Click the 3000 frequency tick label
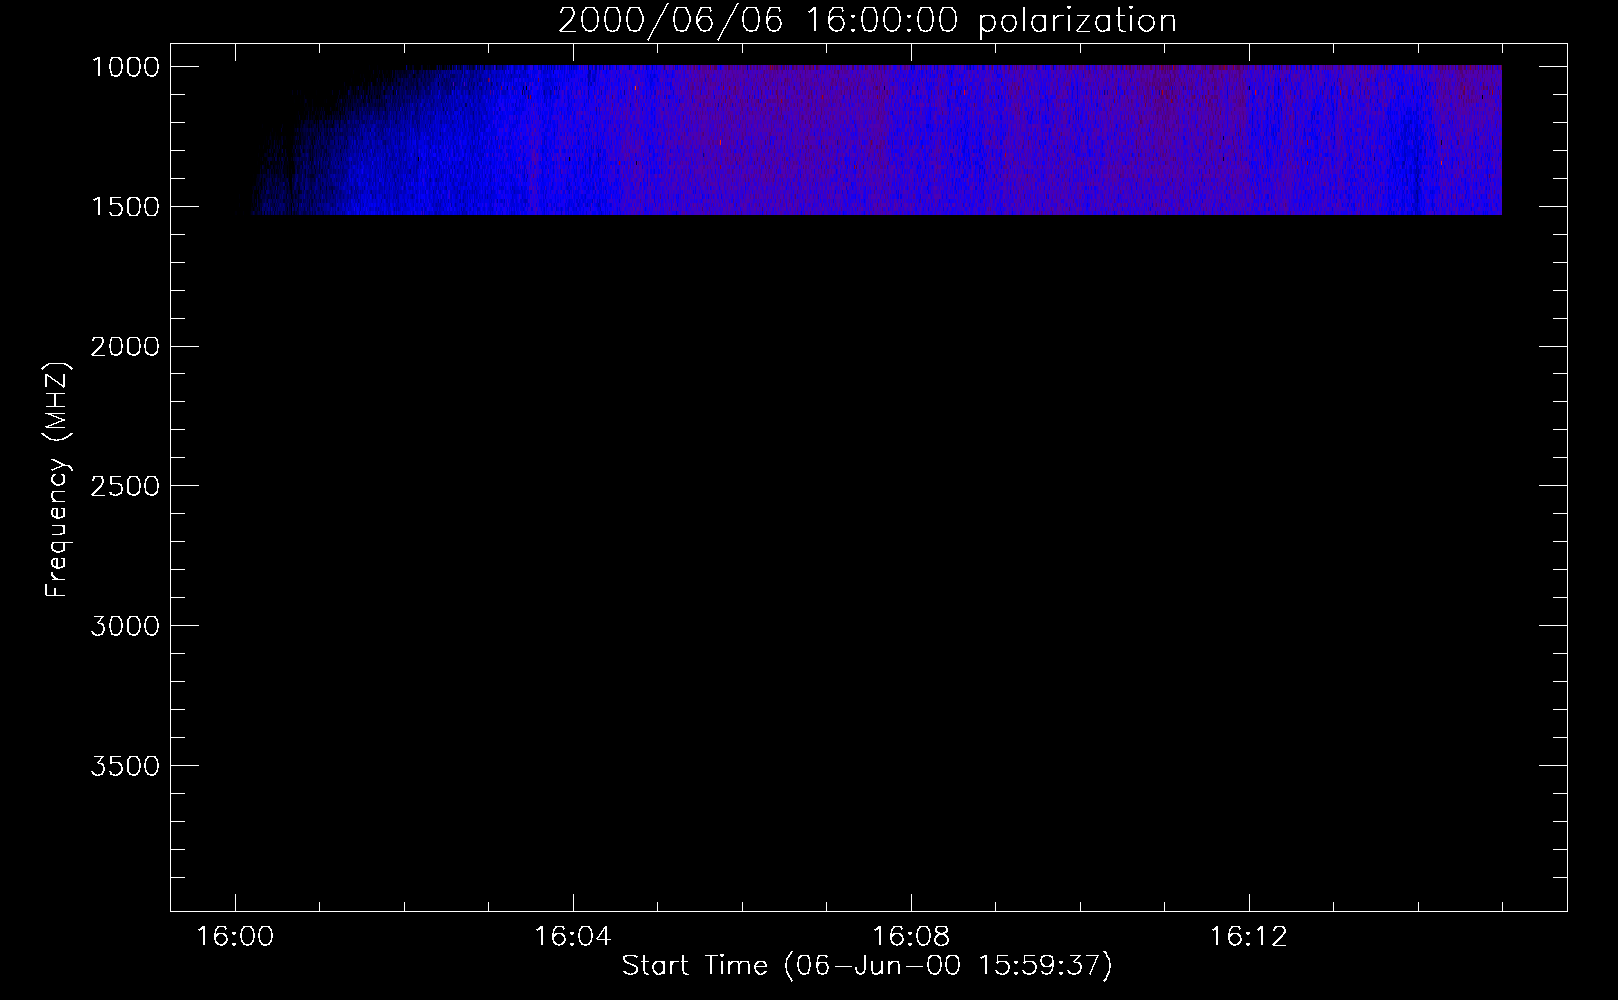Screen dimensions: 1618x1000 coord(125,627)
